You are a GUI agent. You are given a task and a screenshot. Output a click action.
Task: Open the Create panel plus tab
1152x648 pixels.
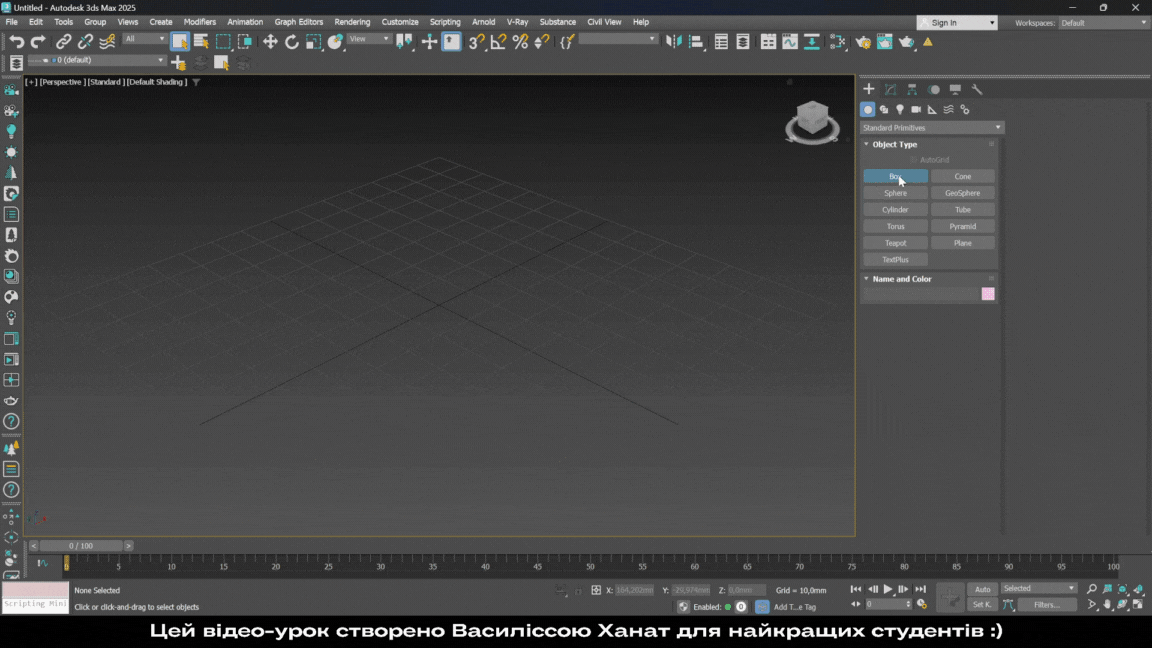(x=868, y=89)
